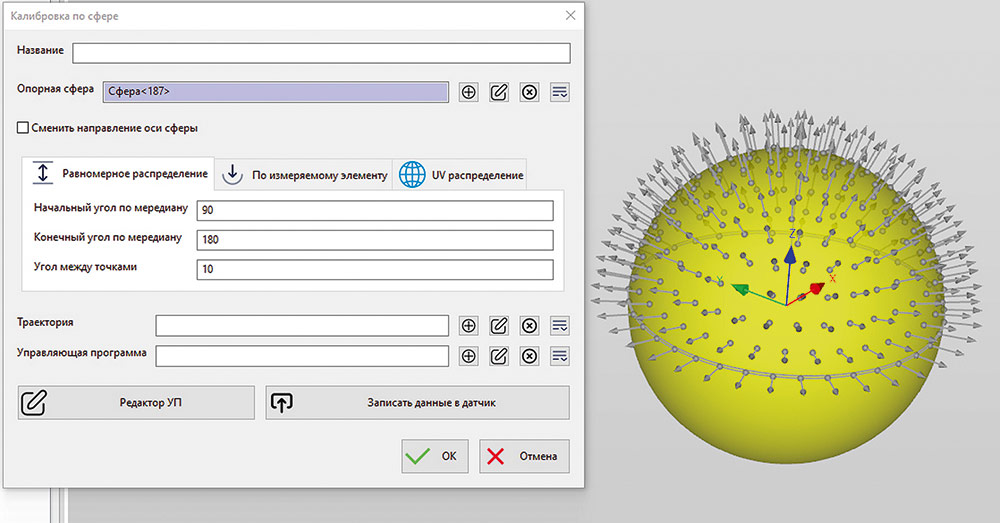Edit the Траектория entry
The image size is (1000, 523).
click(x=499, y=326)
